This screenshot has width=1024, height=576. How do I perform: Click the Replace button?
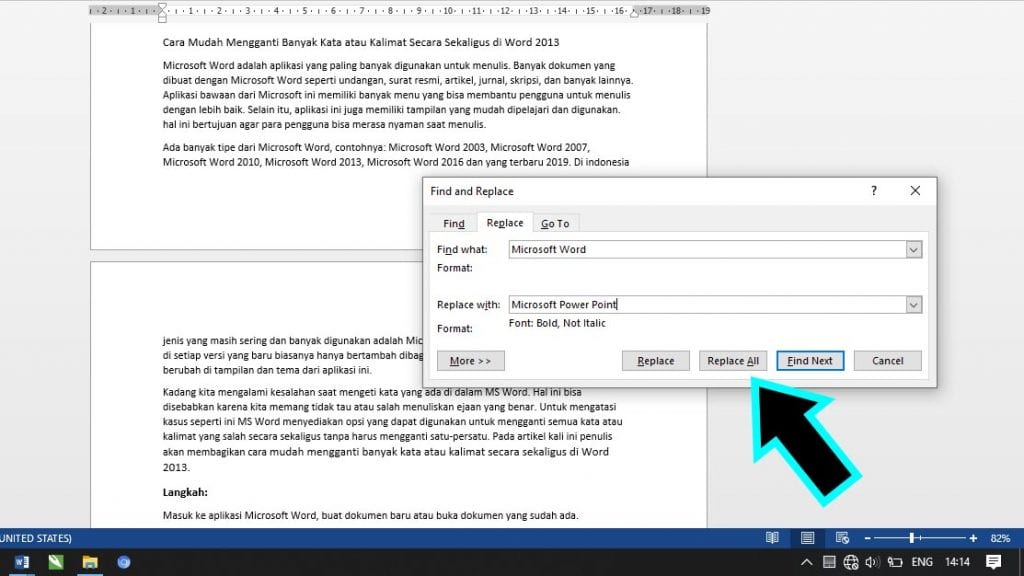[655, 360]
